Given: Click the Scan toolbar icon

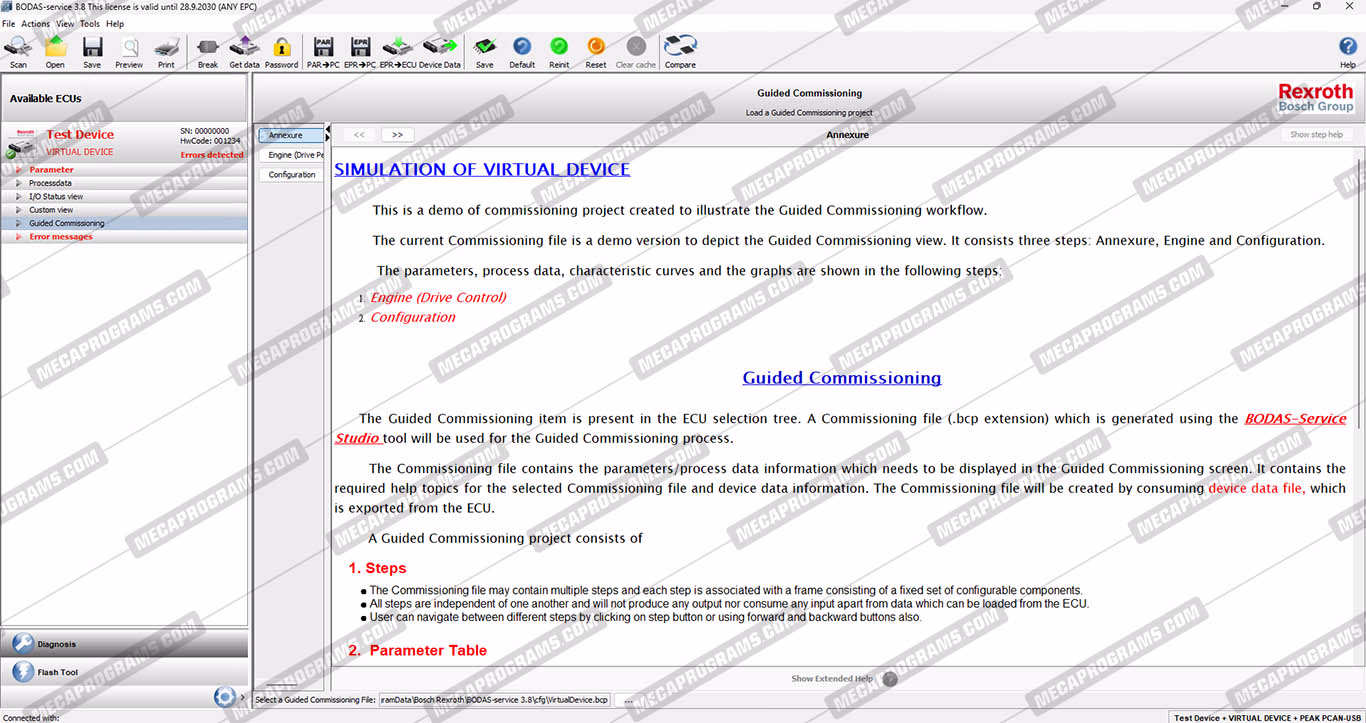Looking at the screenshot, I should click(x=18, y=49).
